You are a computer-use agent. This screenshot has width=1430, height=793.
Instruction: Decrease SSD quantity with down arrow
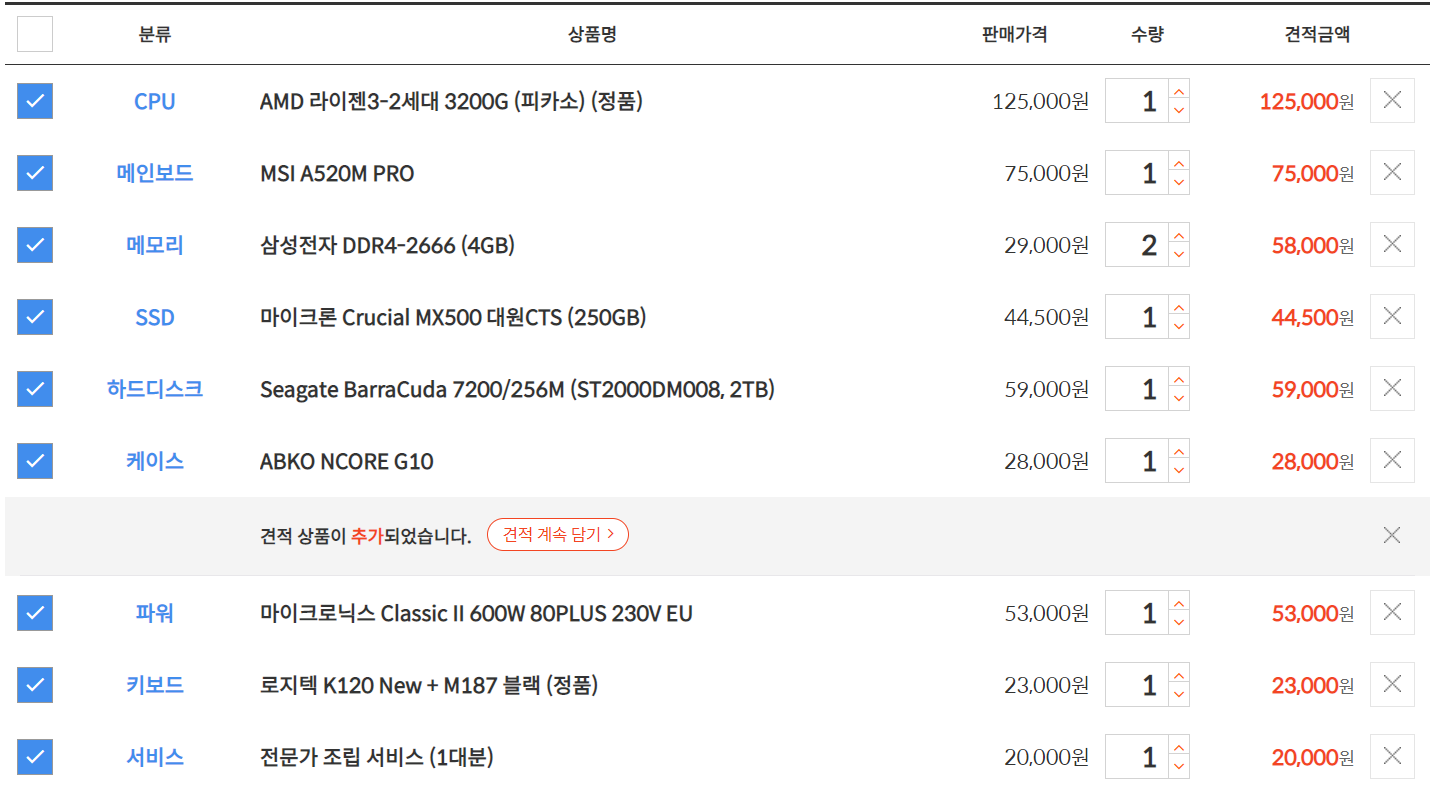(1179, 328)
